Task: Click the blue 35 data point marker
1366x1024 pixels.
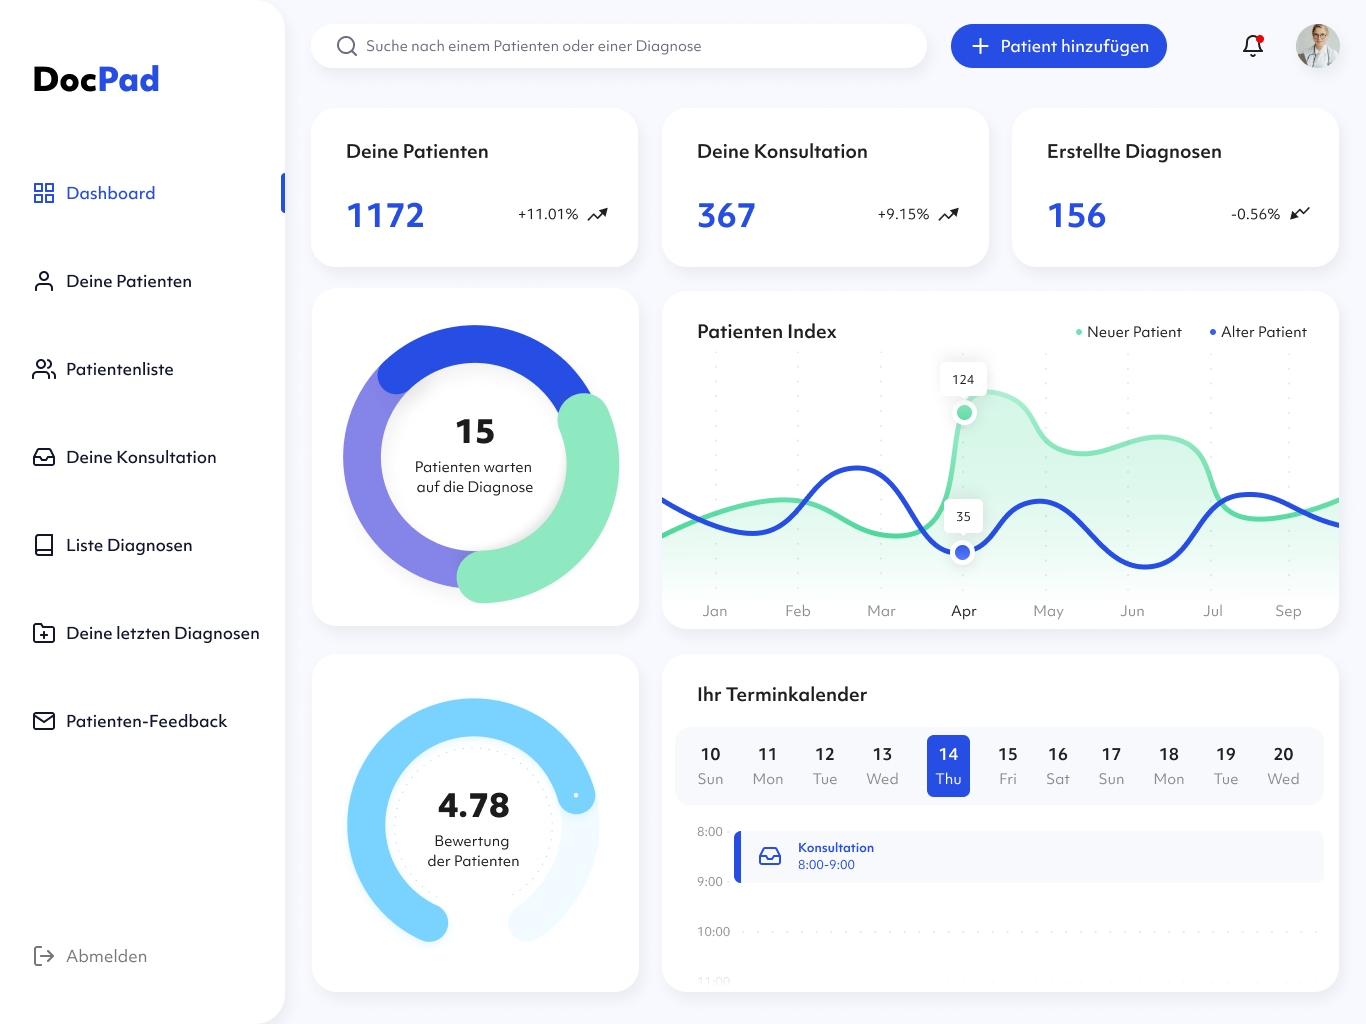Action: click(962, 552)
